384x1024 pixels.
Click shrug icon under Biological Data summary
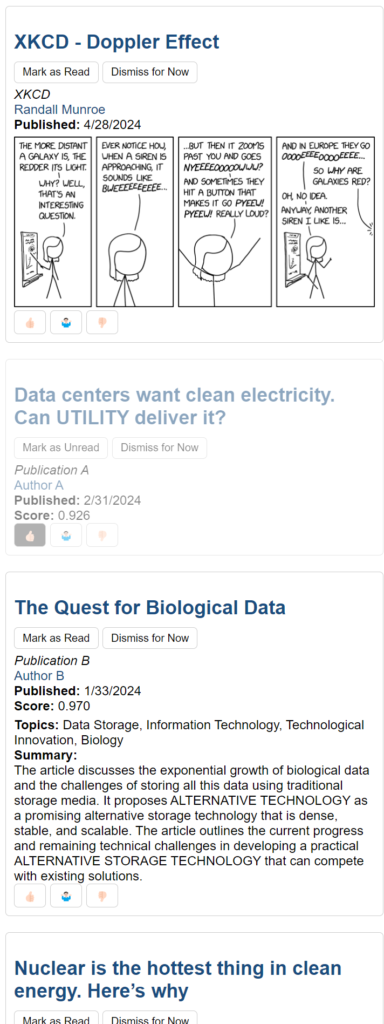(66, 897)
